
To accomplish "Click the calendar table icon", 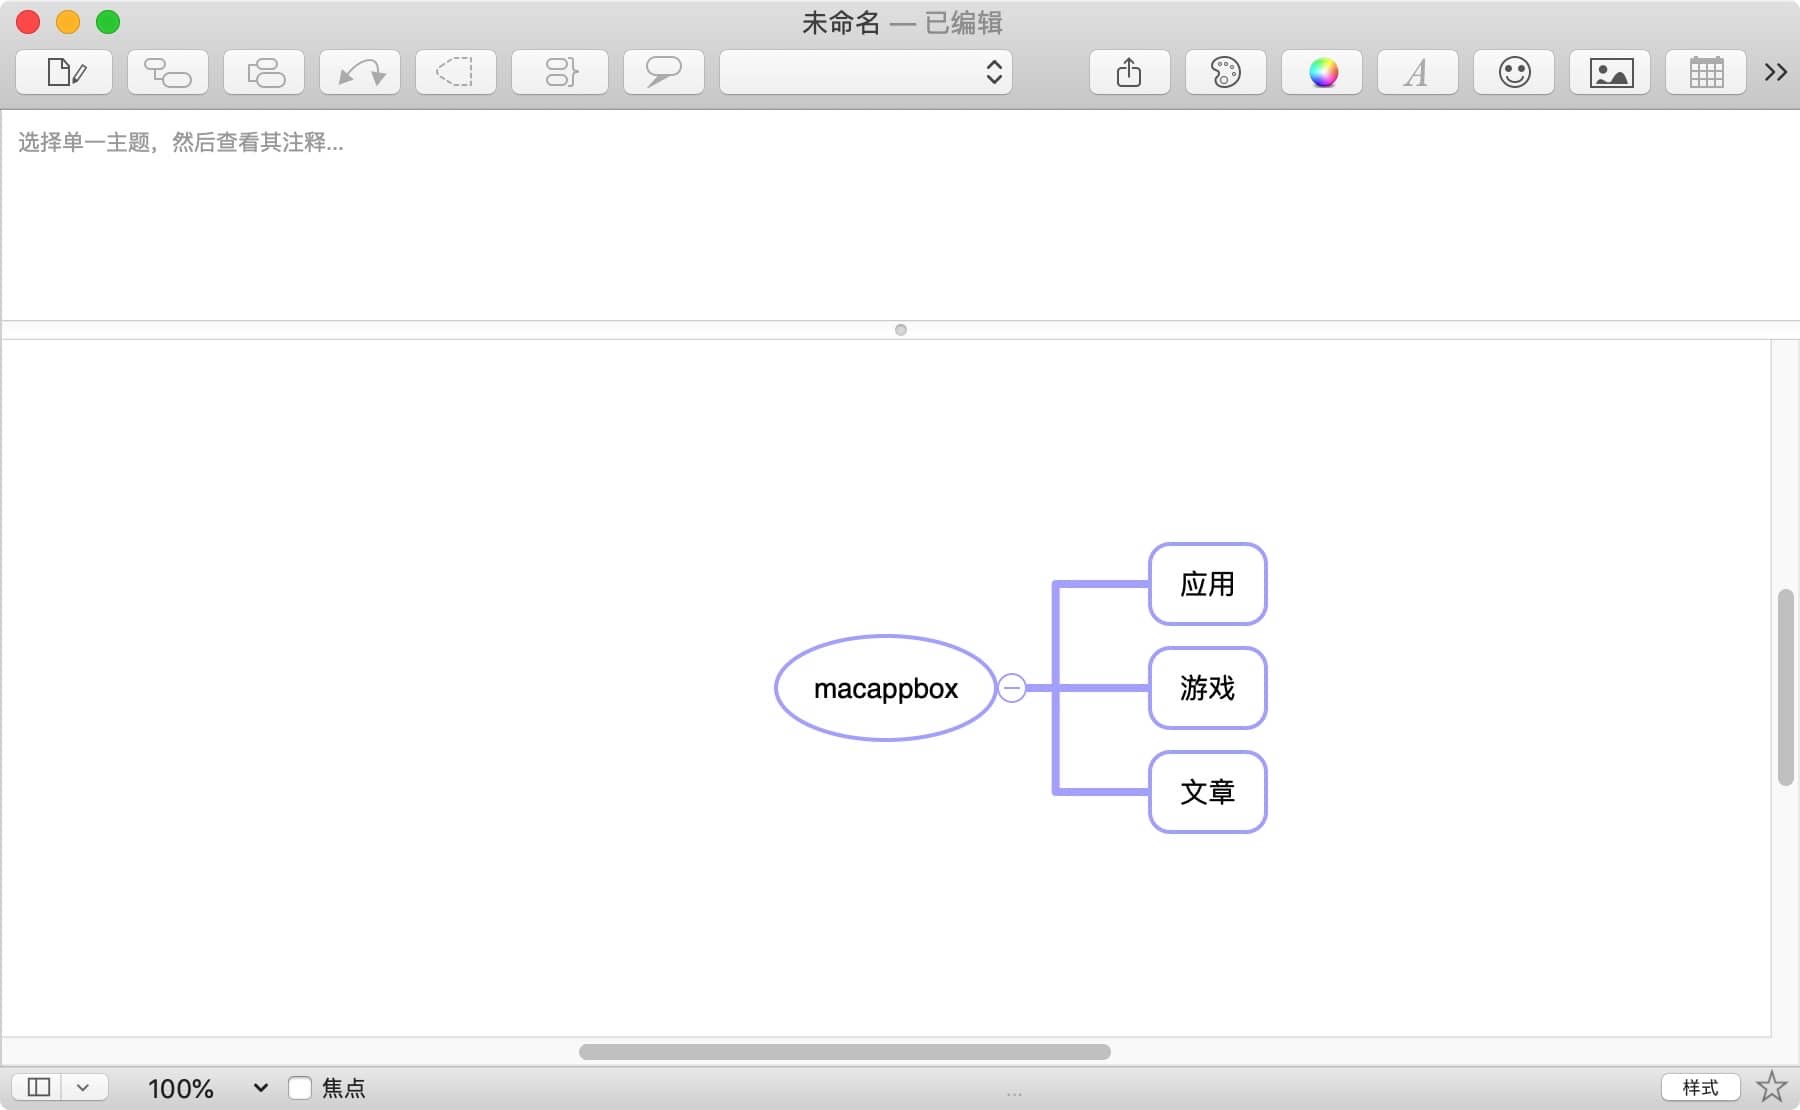I will [1706, 72].
